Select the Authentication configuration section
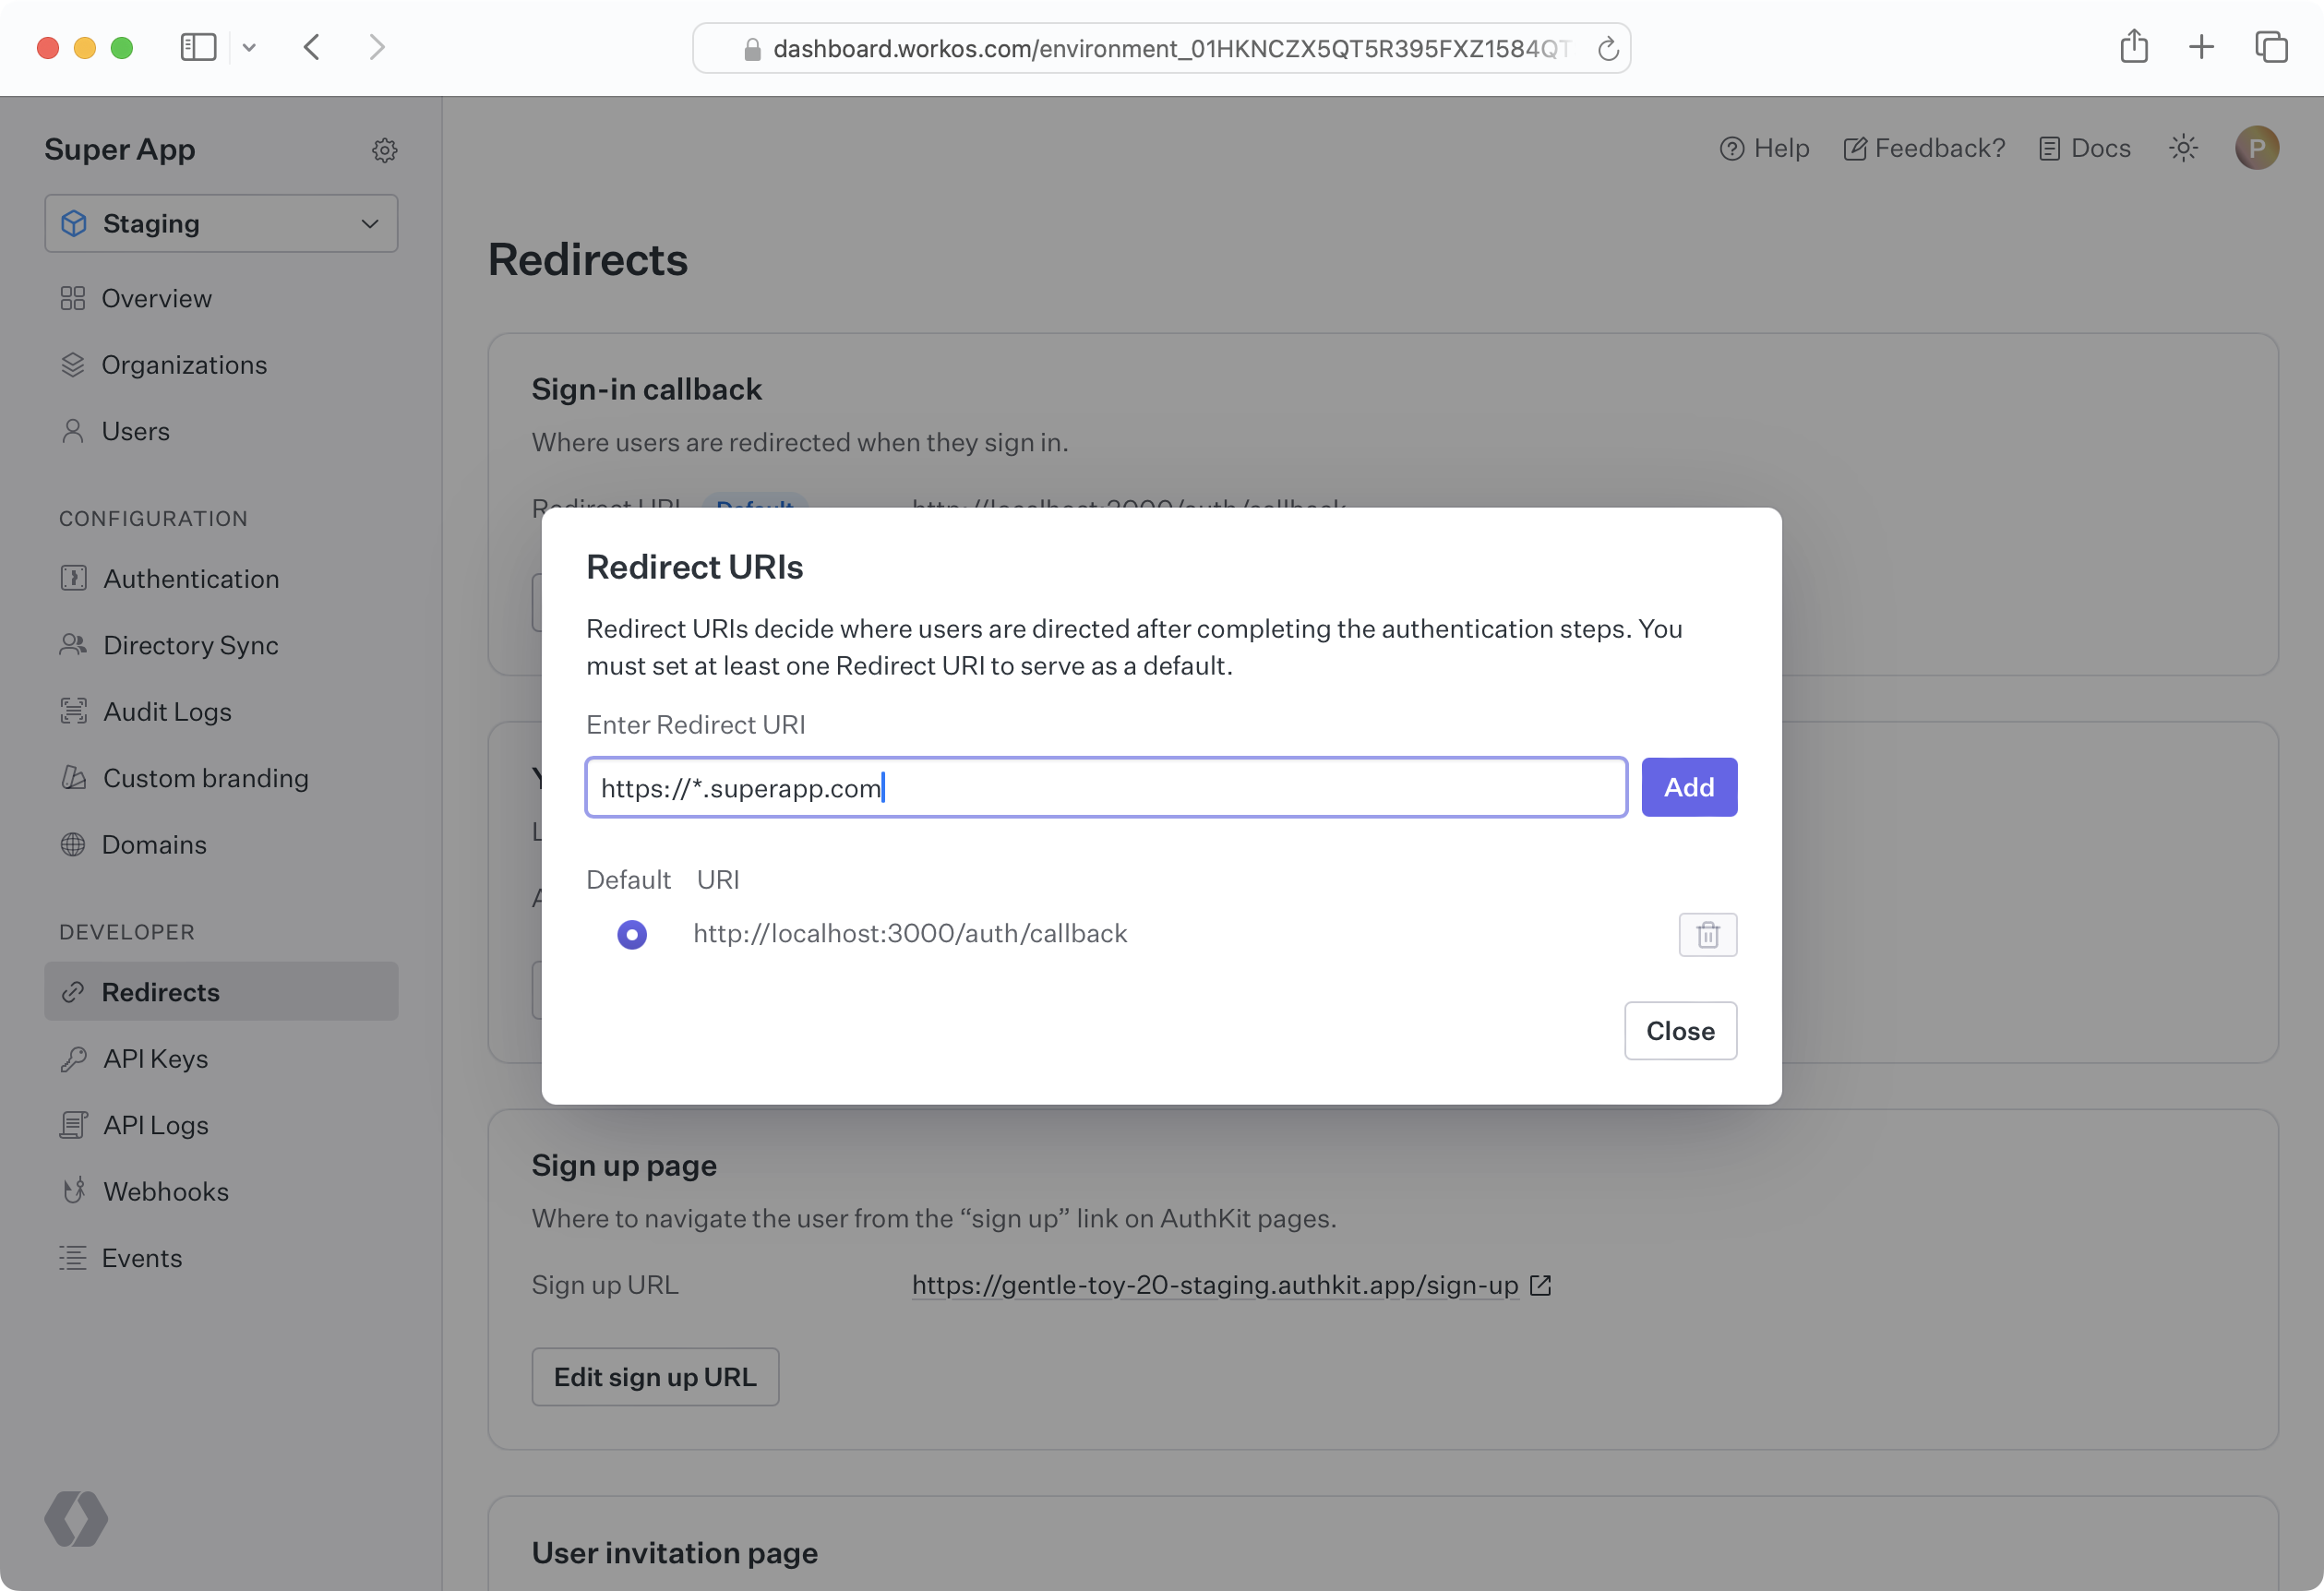Screen dimensions: 2324x1591 pyautogui.click(x=190, y=578)
